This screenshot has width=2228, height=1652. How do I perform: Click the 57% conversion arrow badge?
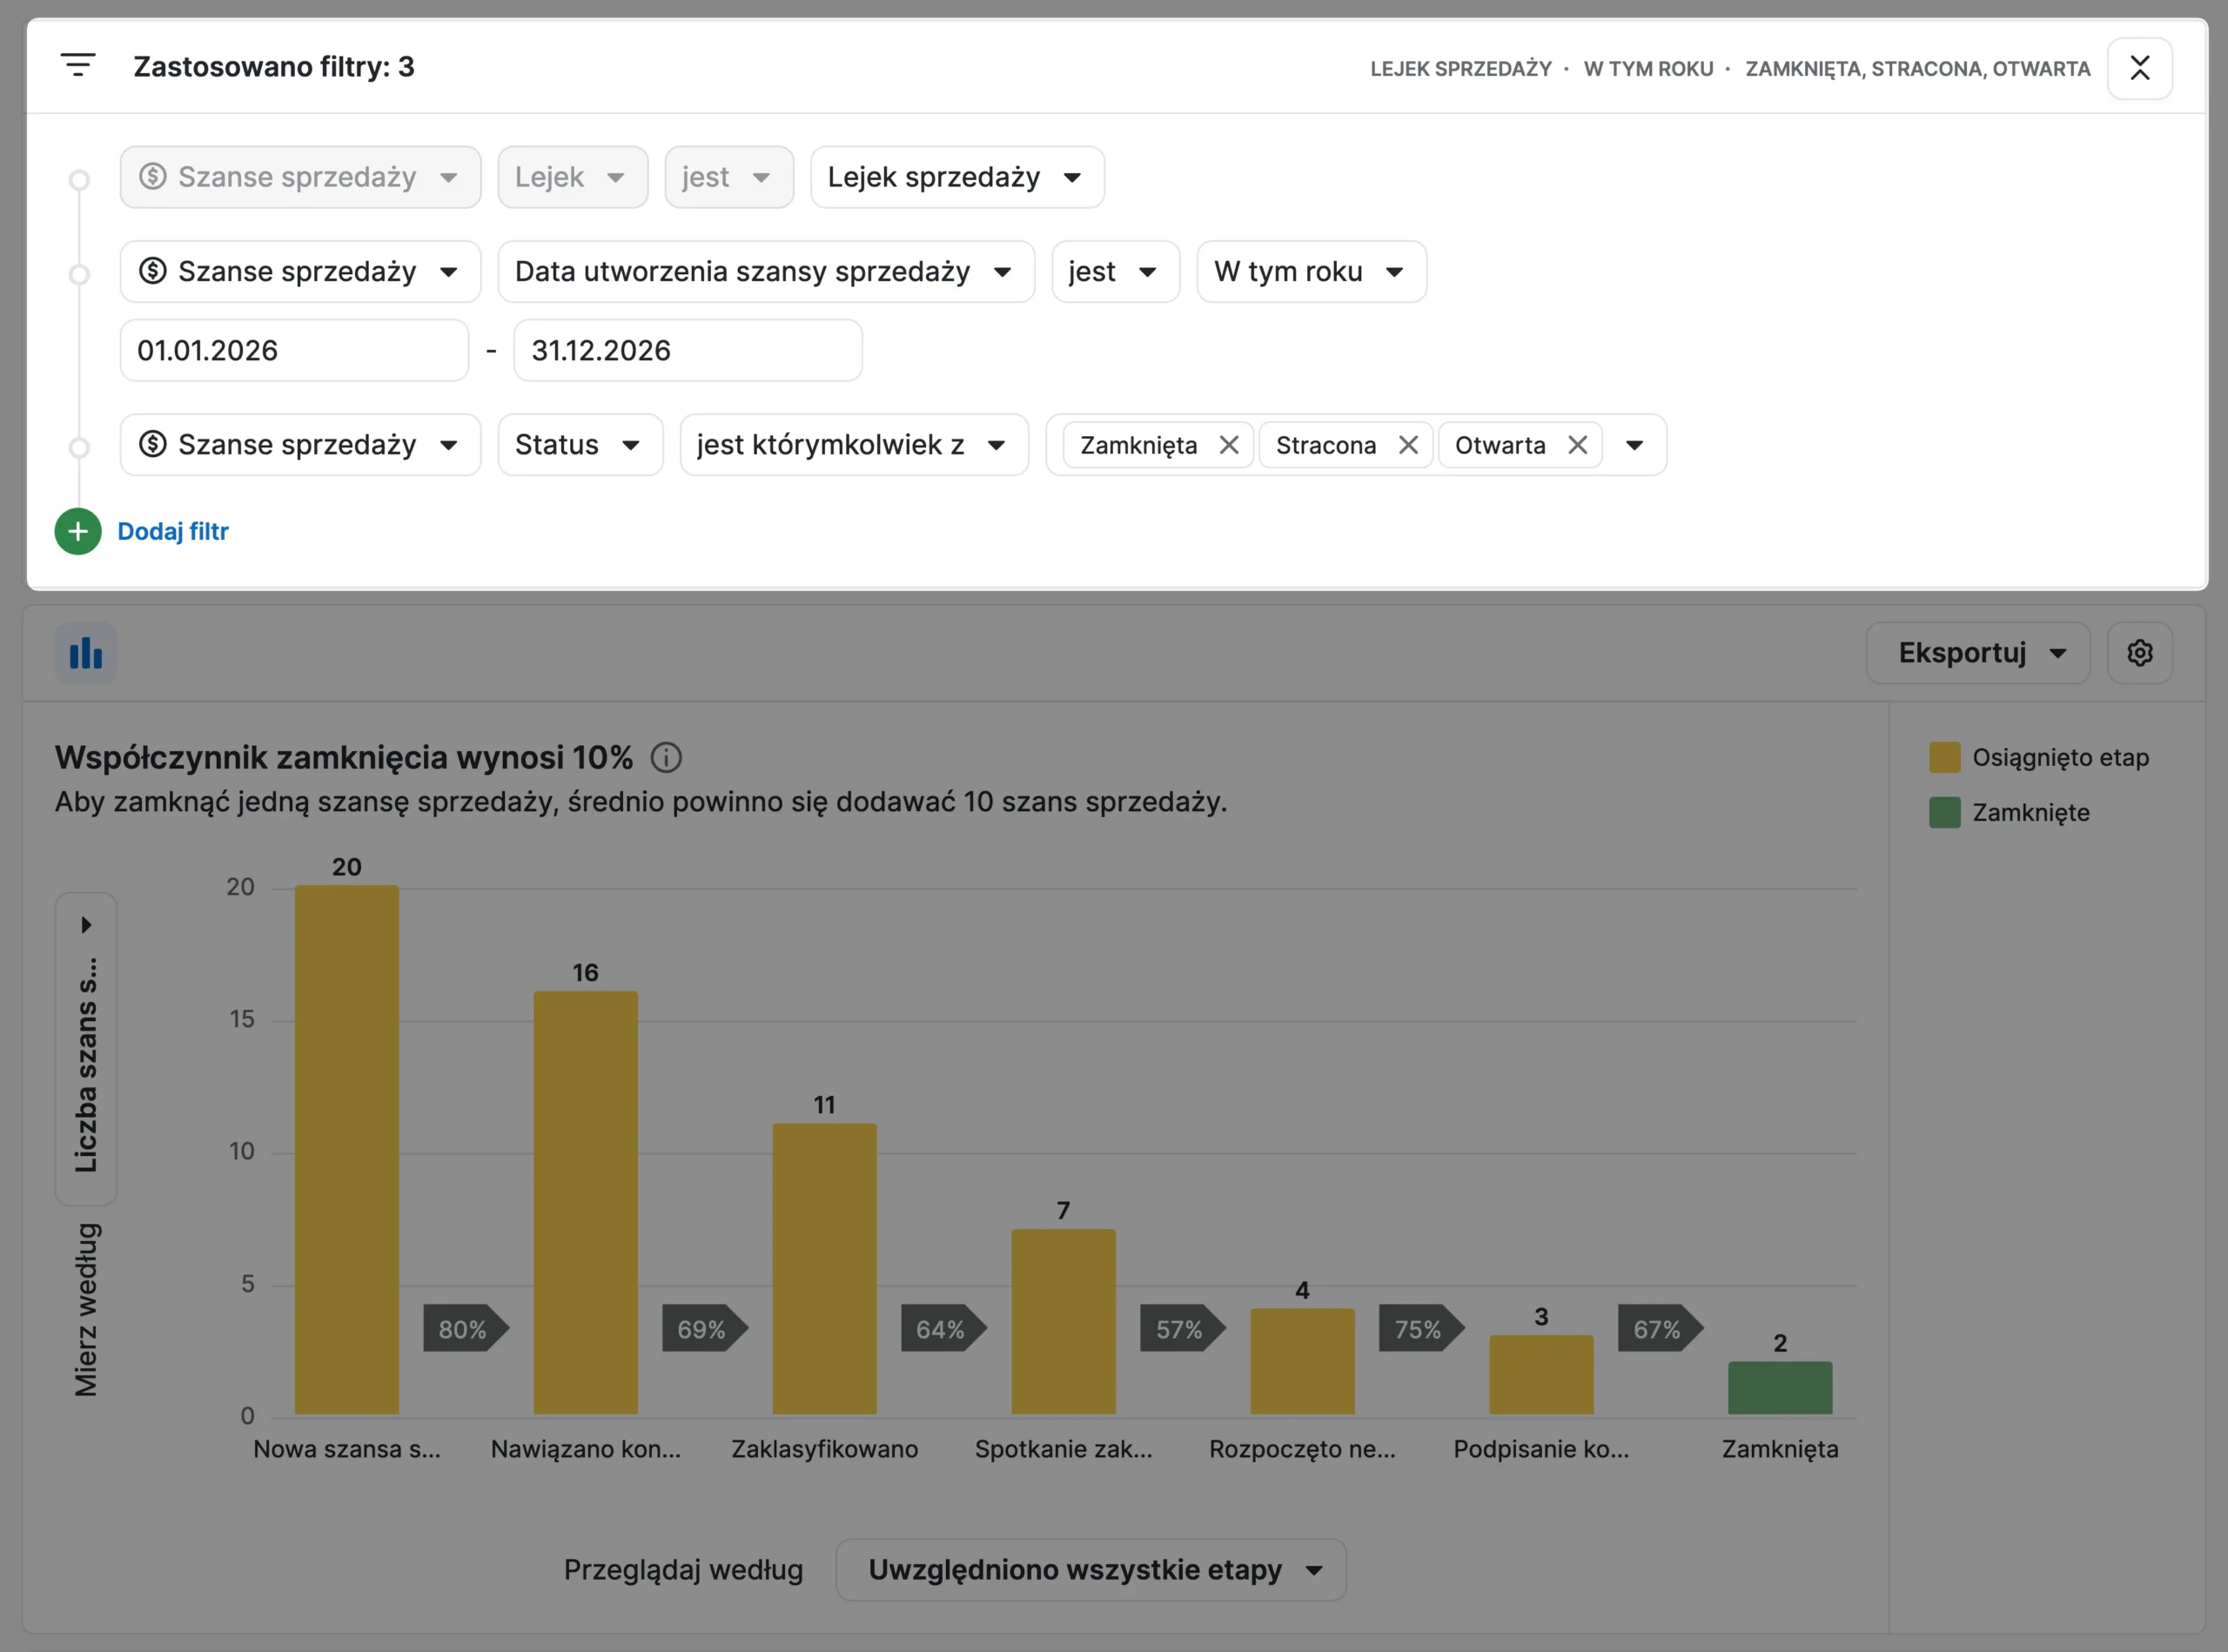pyautogui.click(x=1183, y=1329)
